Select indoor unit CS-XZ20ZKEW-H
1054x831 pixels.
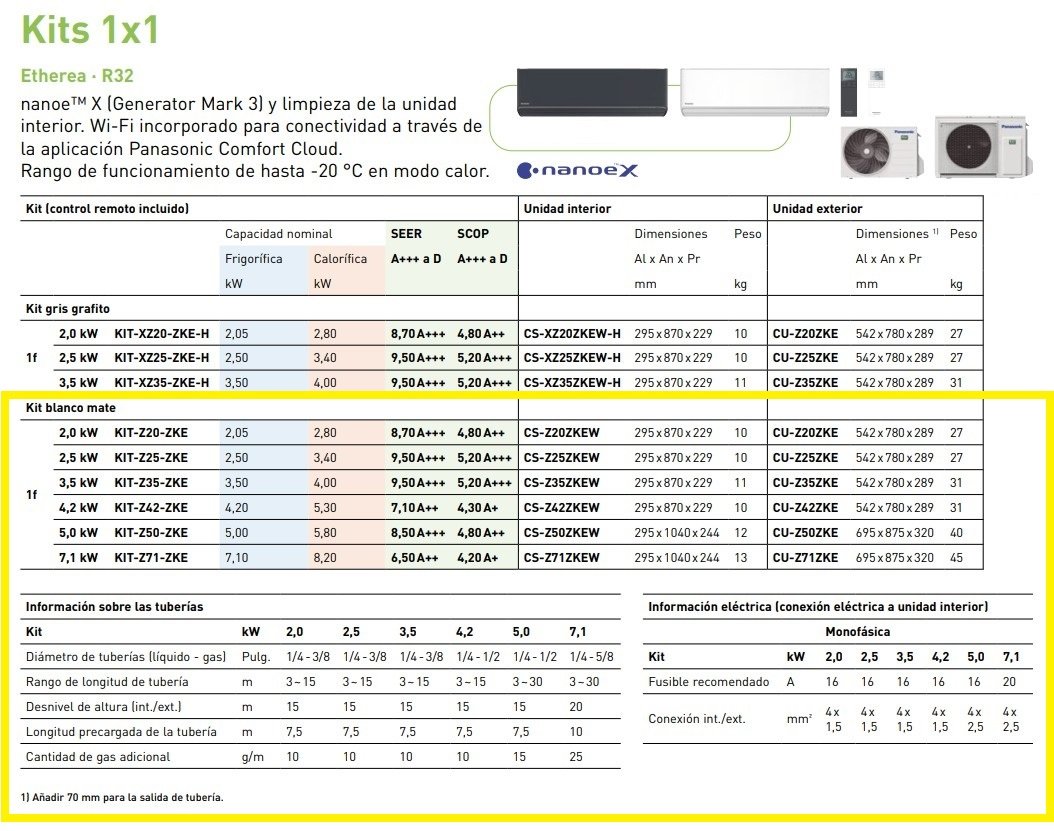coord(572,333)
